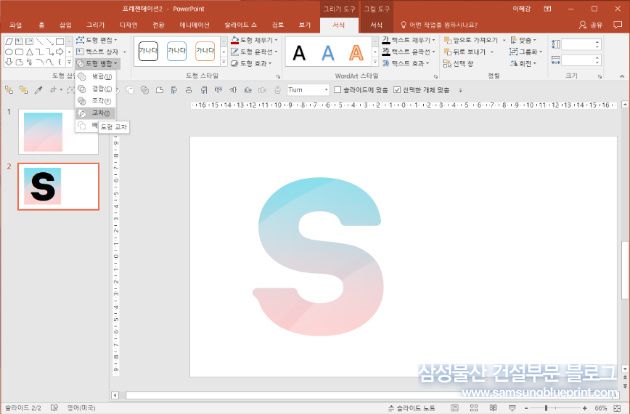This screenshot has height=414, width=630.
Task: Toggle 슬라이드 노트 in status bar
Action: pos(411,408)
